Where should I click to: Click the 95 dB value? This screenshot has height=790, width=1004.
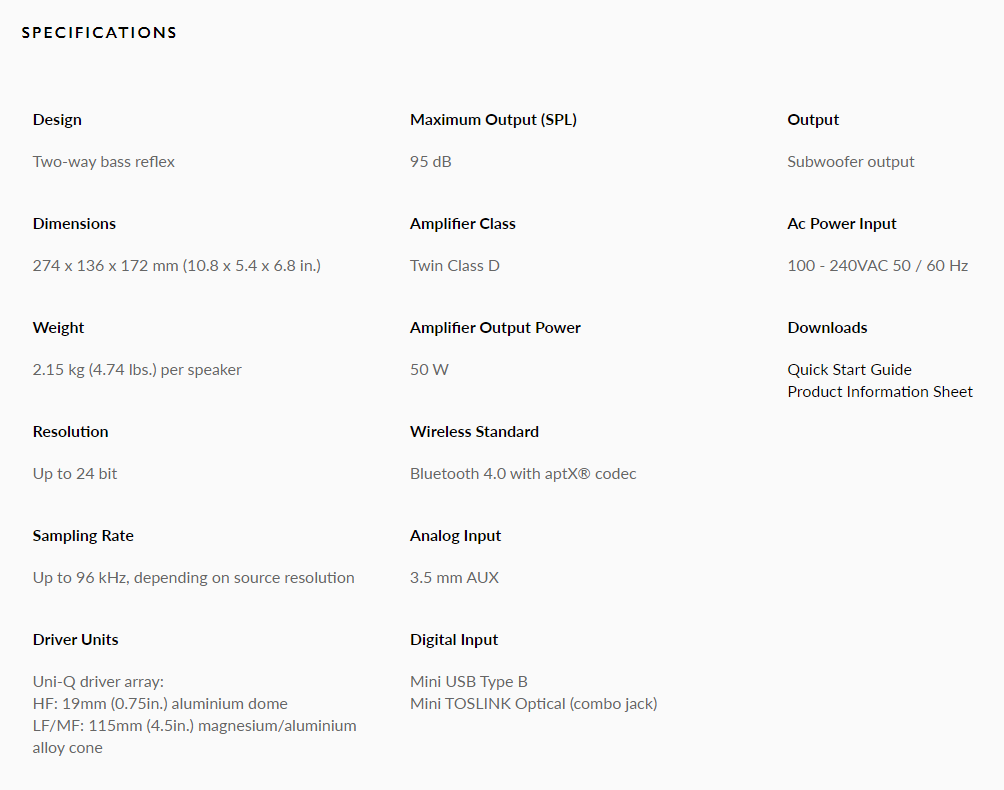[x=430, y=162]
